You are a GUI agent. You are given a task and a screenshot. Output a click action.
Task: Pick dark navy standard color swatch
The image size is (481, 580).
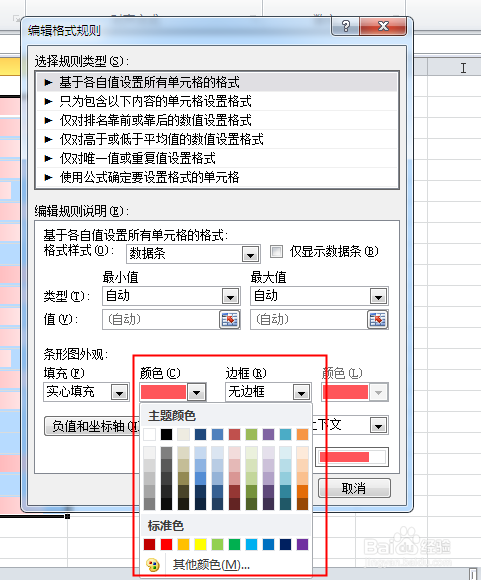(285, 544)
